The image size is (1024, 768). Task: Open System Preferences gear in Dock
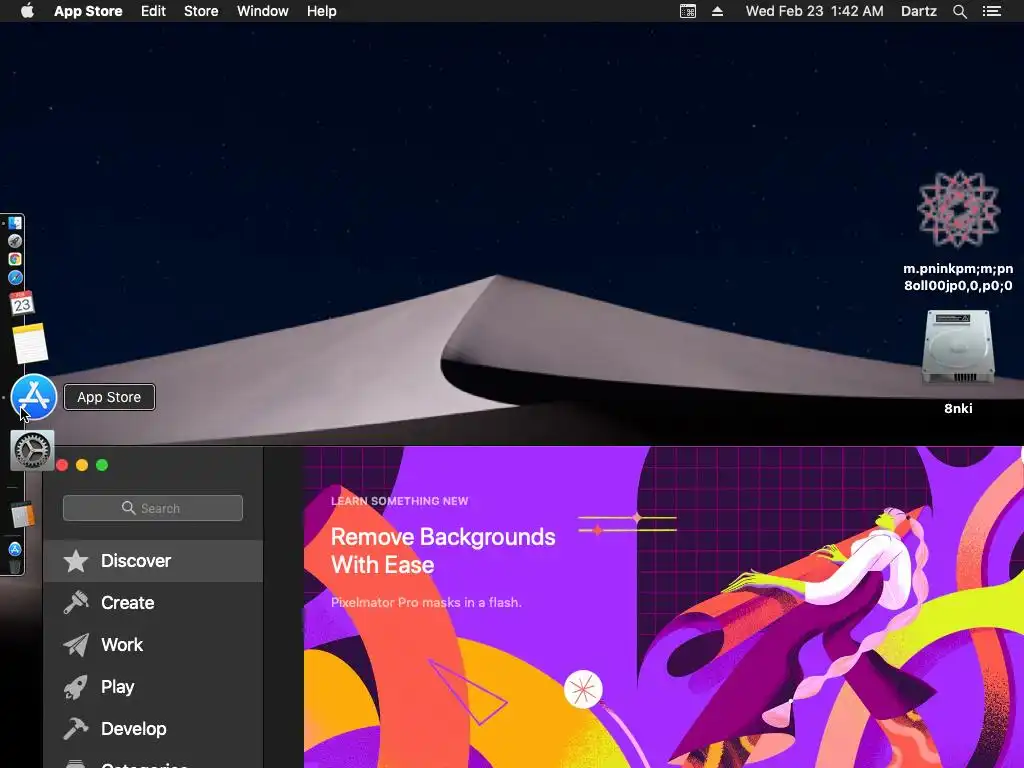click(32, 450)
